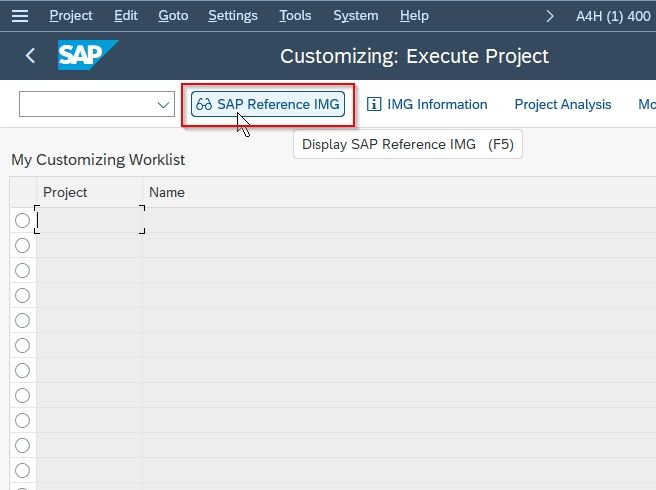Image resolution: width=656 pixels, height=490 pixels.
Task: Select the fourth worklist row radio button
Action: coord(22,296)
